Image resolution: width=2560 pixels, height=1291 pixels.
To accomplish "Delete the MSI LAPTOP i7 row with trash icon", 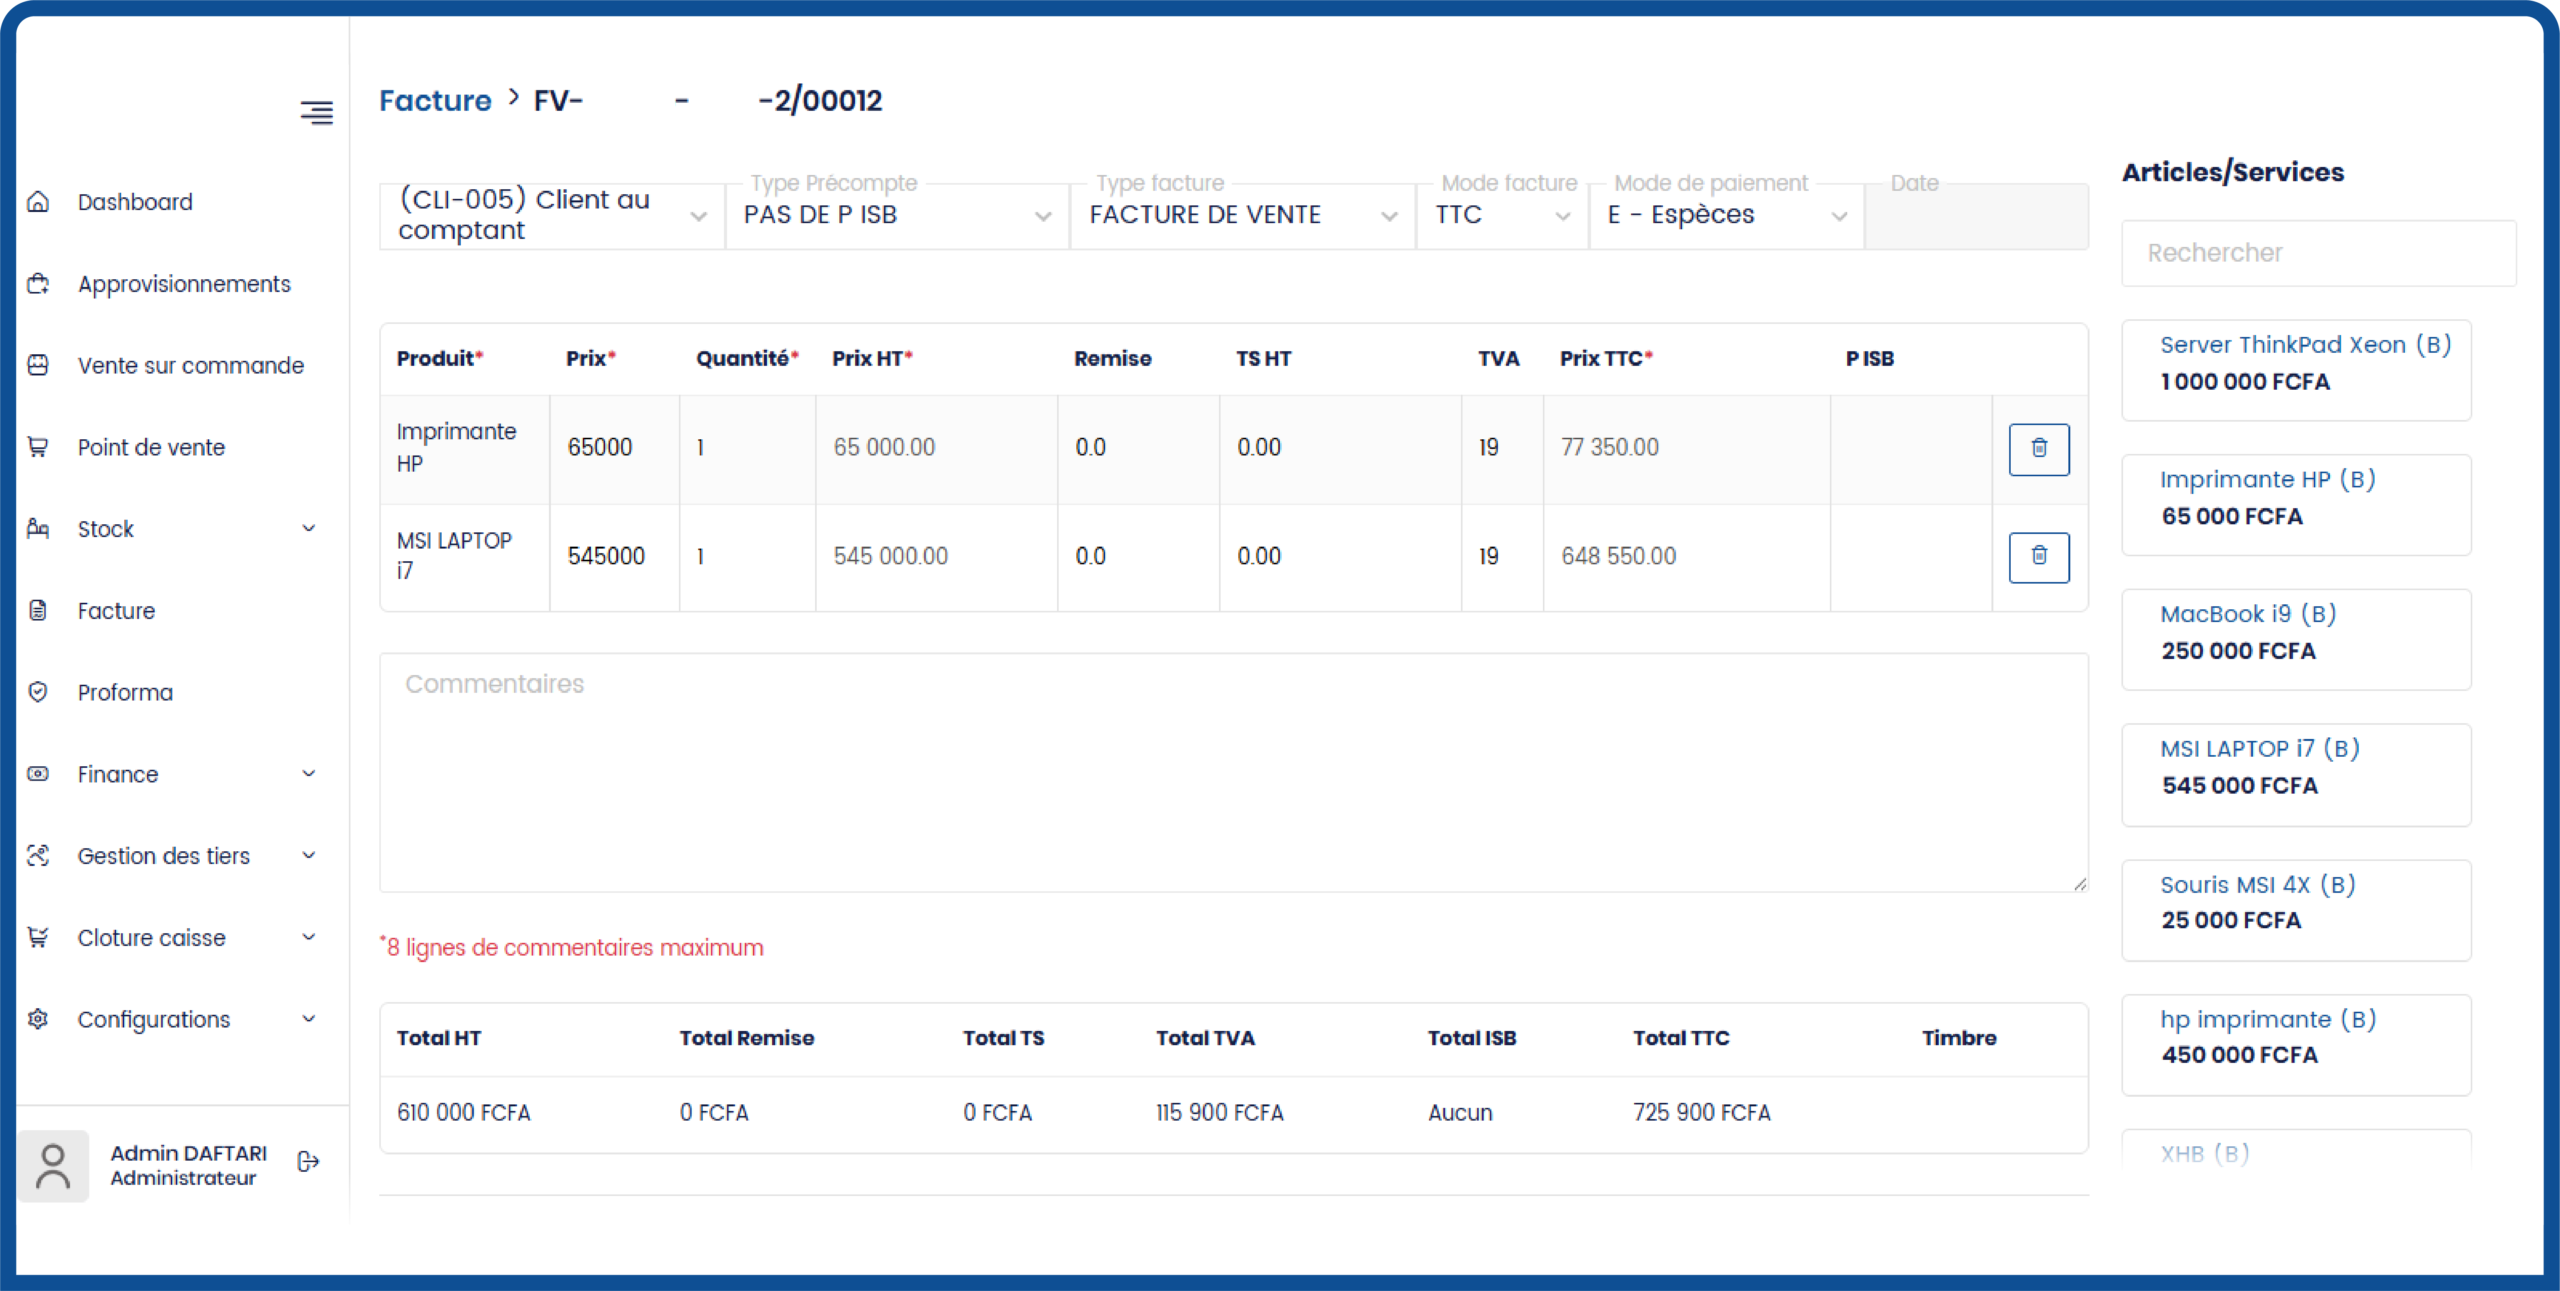I will pos(2038,557).
